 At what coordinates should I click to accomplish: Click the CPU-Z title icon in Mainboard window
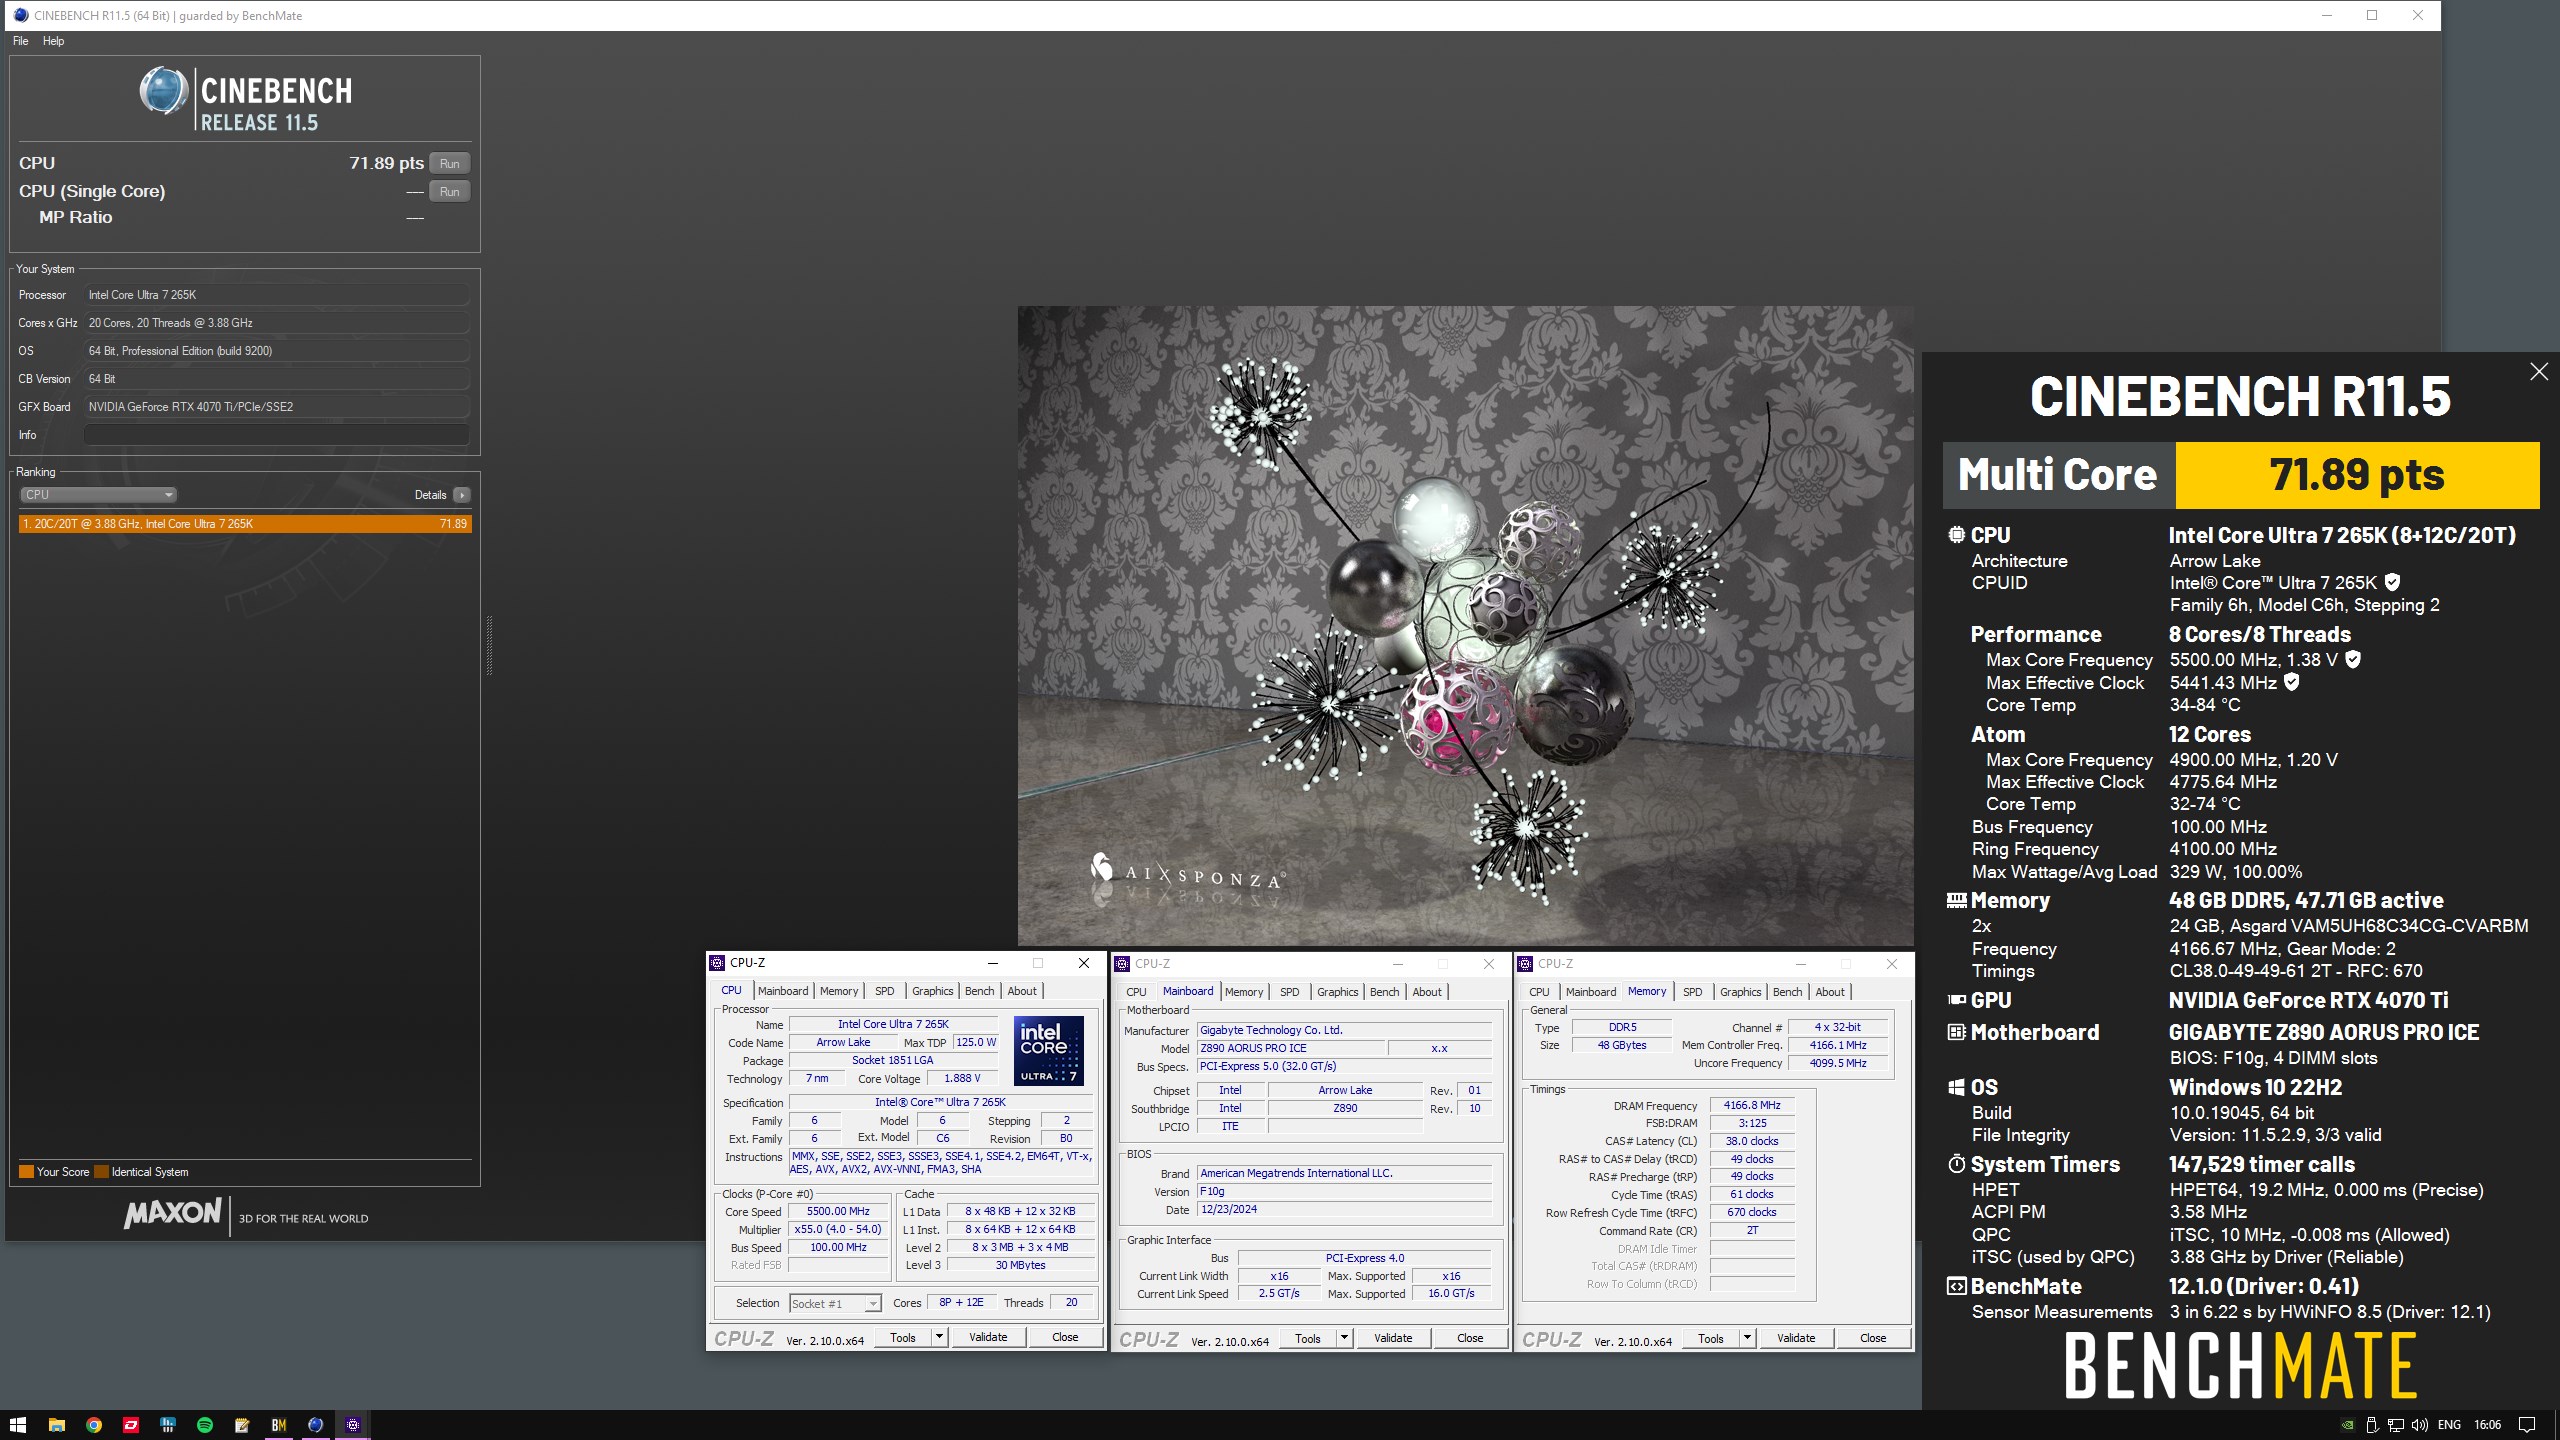click(1122, 964)
